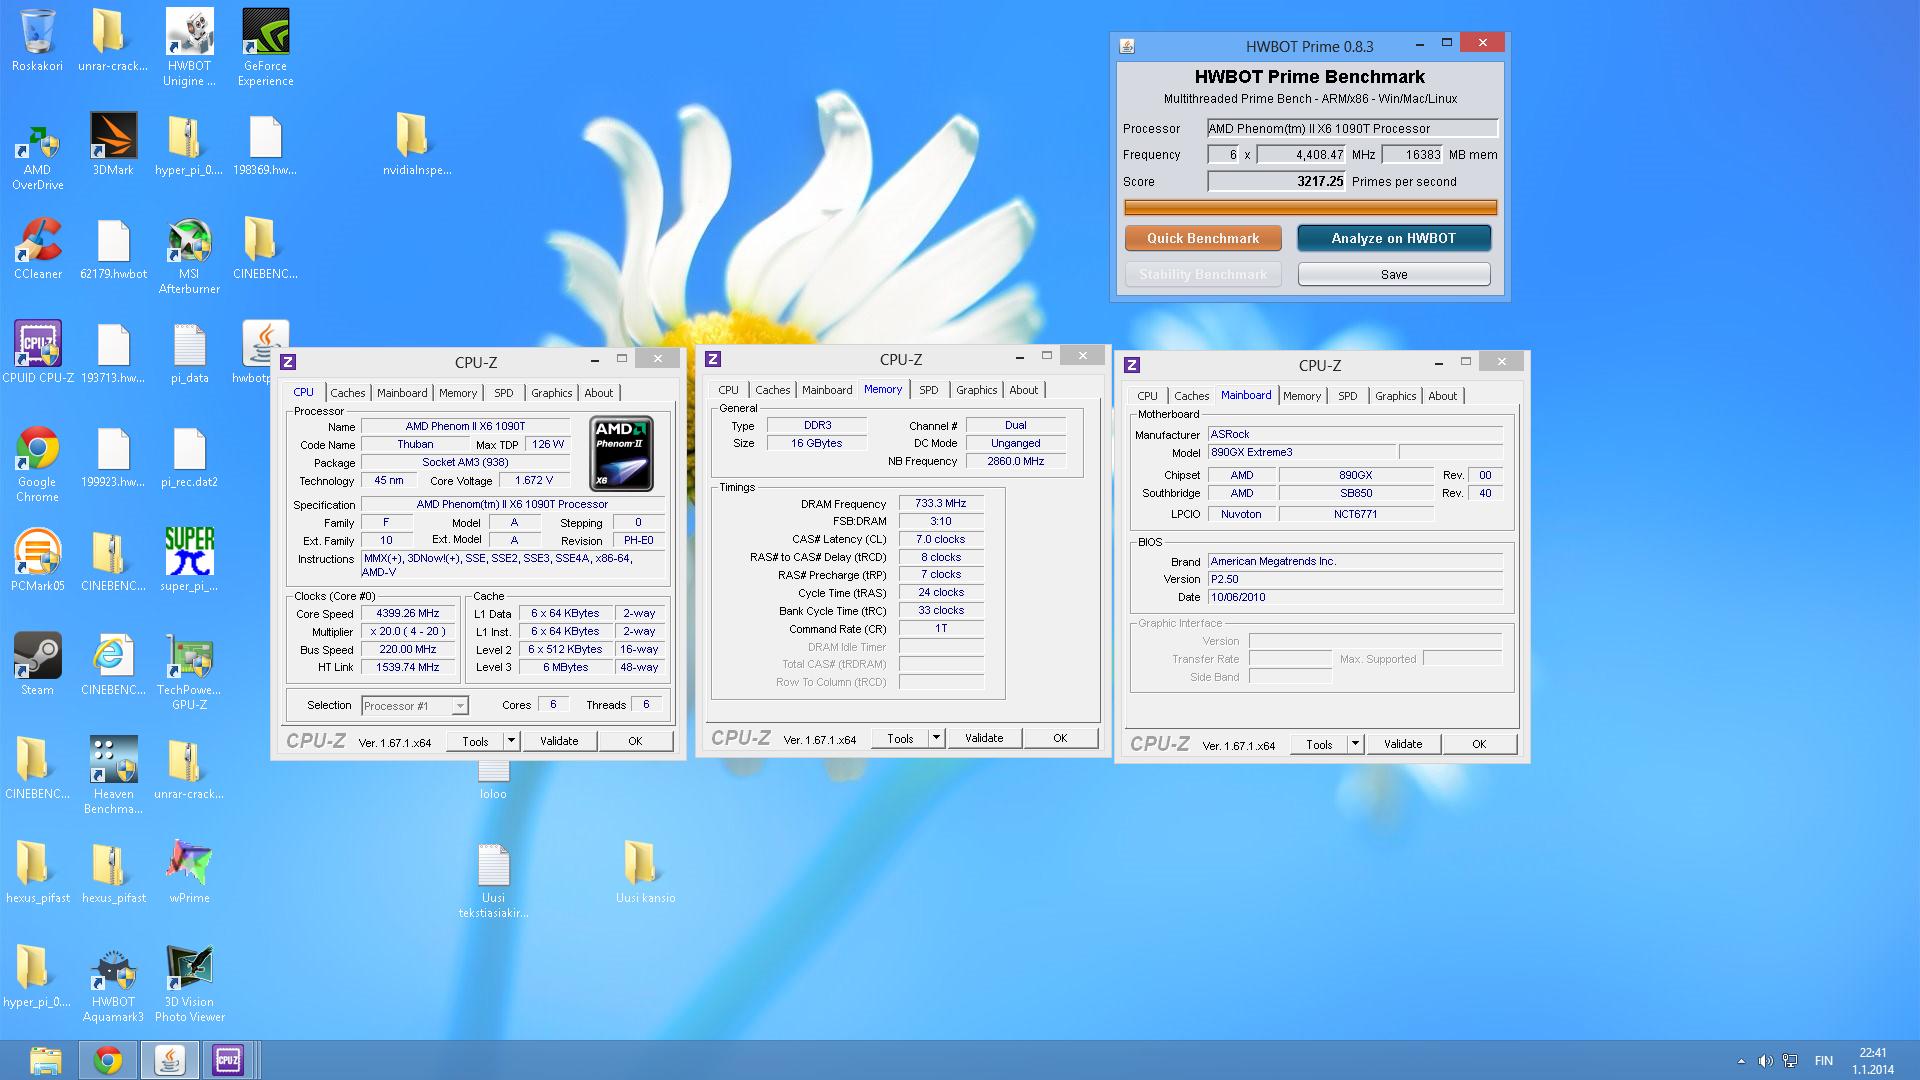The height and width of the screenshot is (1080, 1920).
Task: Click the Quick Benchmark button
Action: pyautogui.click(x=1203, y=238)
